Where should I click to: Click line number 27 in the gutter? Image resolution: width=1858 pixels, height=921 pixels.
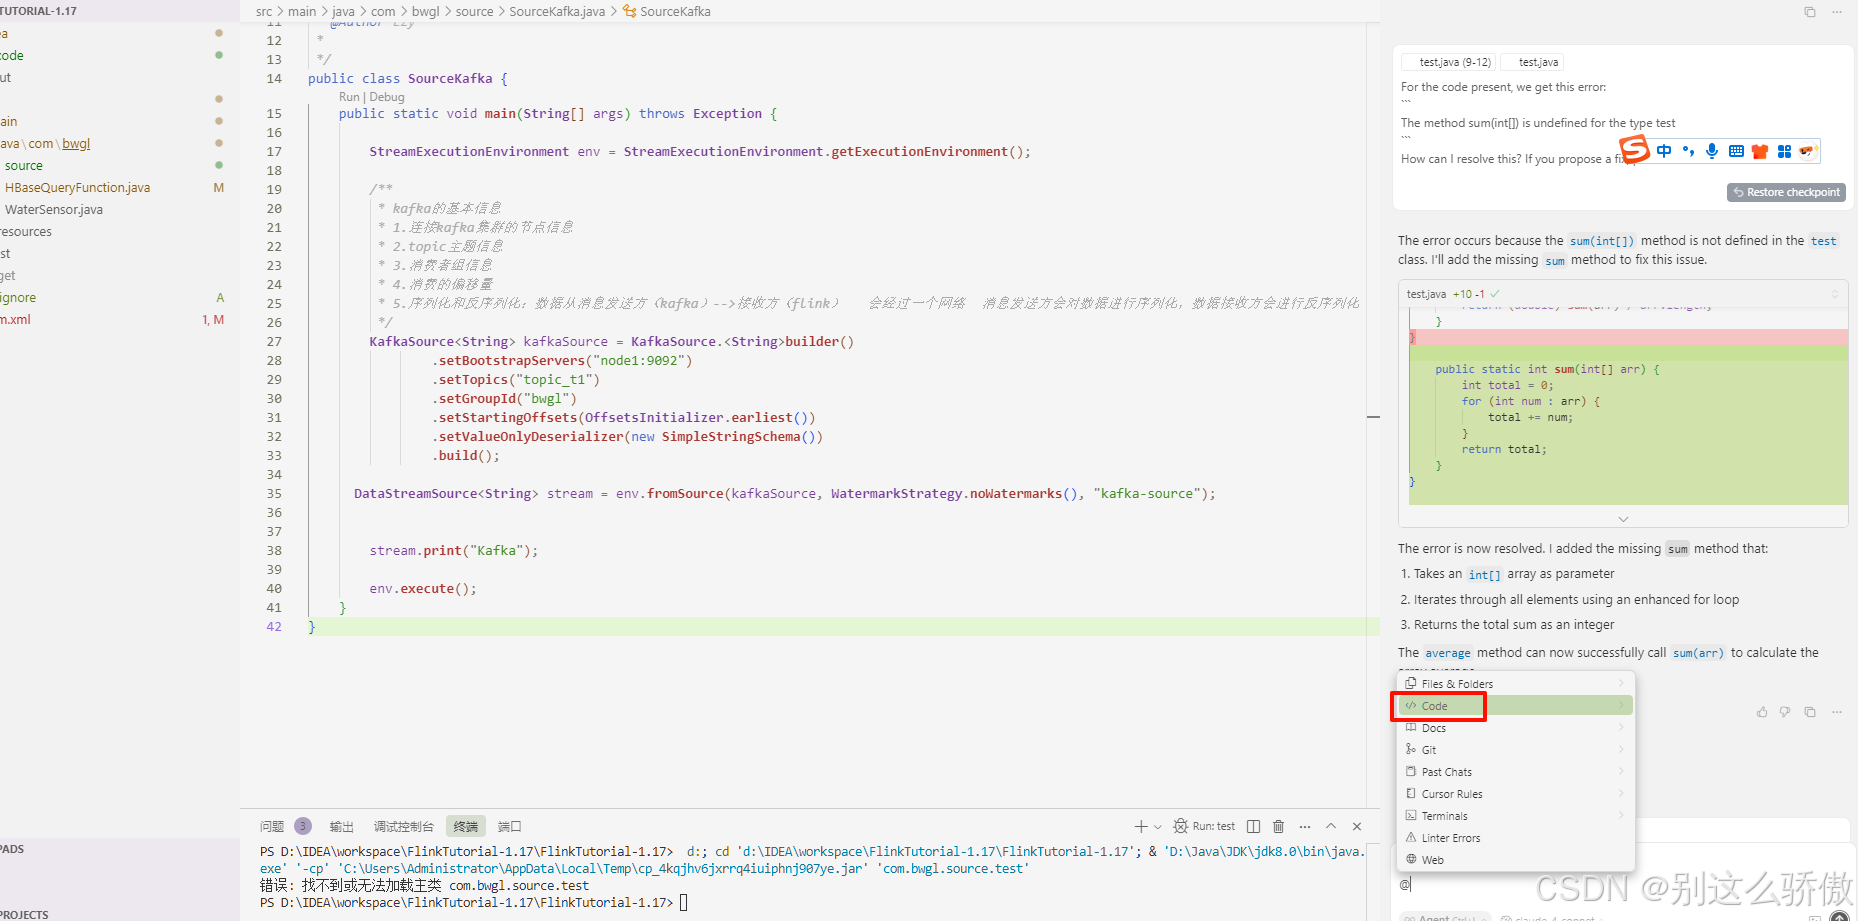274,342
